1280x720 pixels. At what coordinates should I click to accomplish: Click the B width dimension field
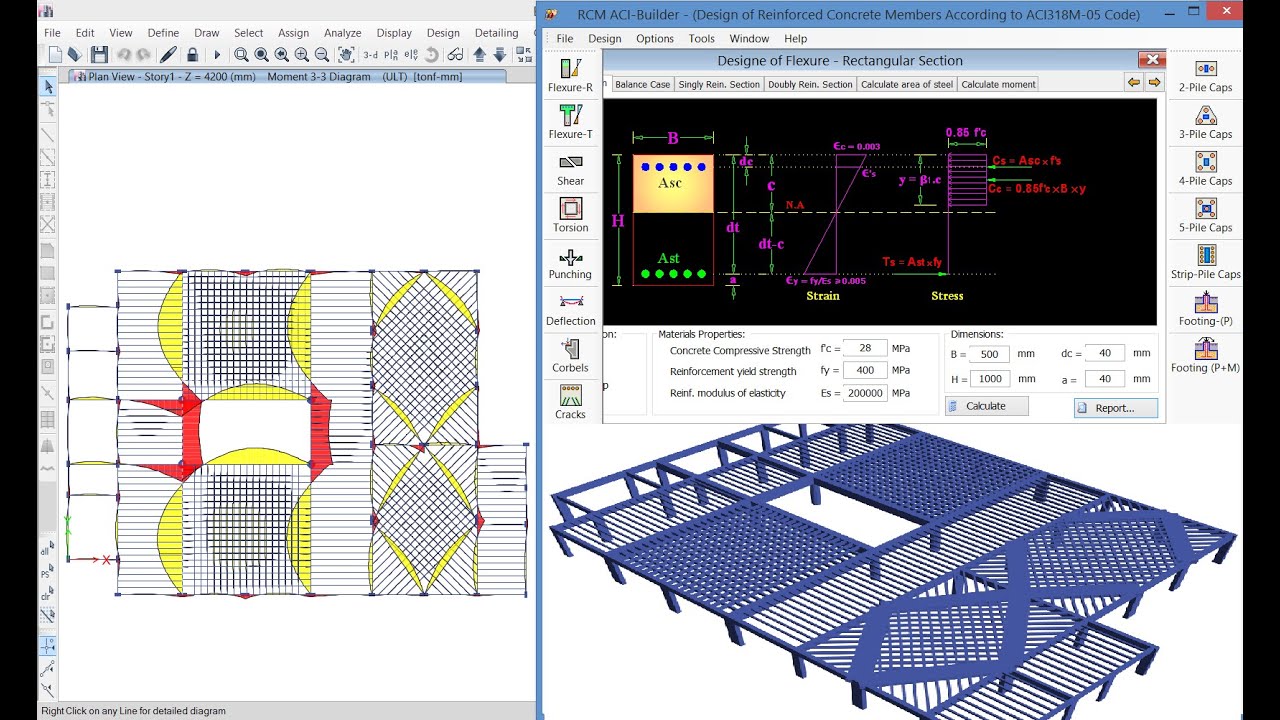pyautogui.click(x=989, y=354)
